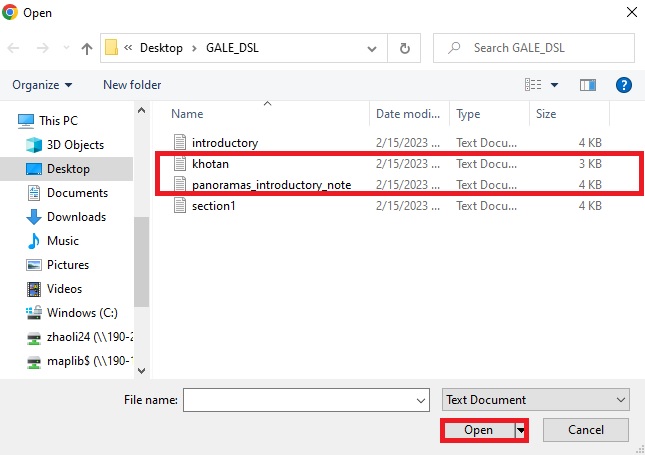Open Videos in the sidebar

pyautogui.click(x=54, y=288)
